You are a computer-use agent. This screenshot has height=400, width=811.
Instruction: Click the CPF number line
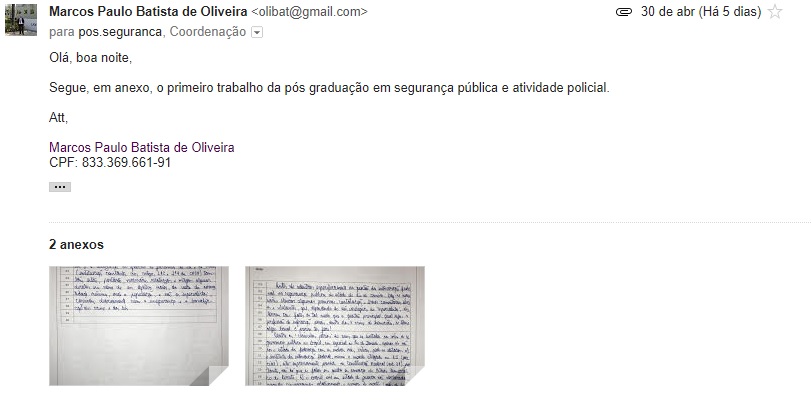[x=110, y=162]
